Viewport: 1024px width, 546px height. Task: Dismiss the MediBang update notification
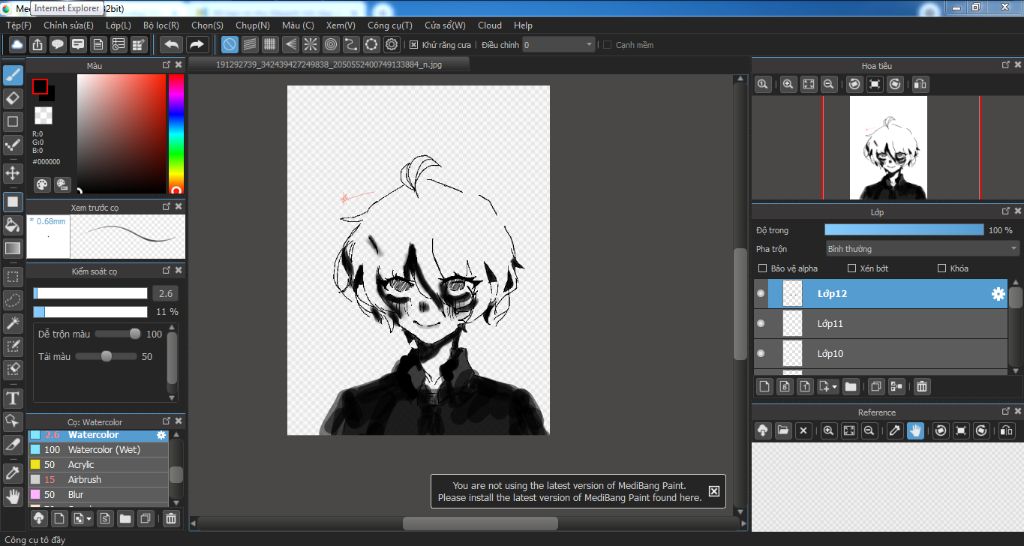[714, 491]
